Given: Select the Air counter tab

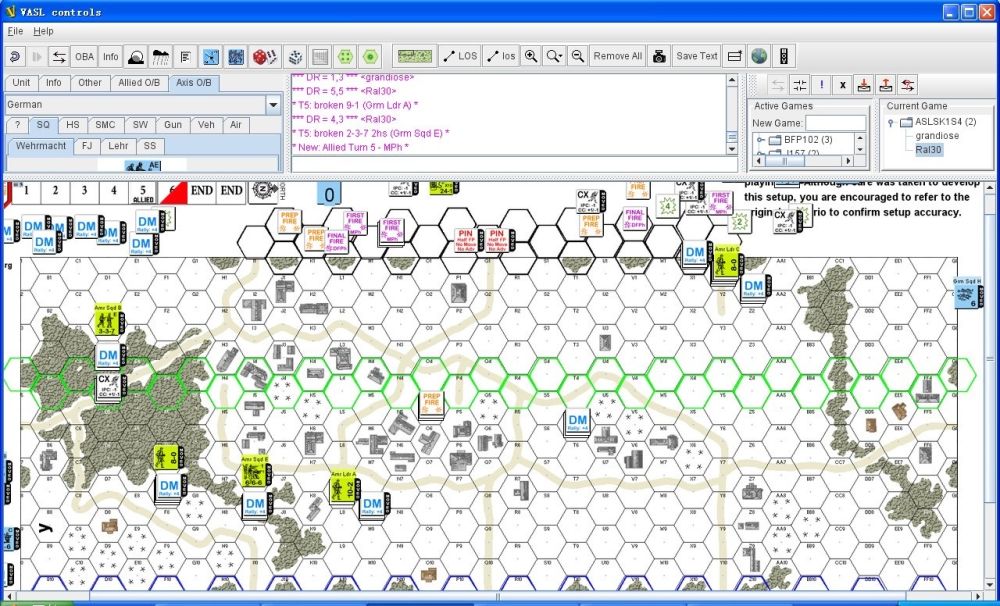Looking at the screenshot, I should tap(236, 125).
